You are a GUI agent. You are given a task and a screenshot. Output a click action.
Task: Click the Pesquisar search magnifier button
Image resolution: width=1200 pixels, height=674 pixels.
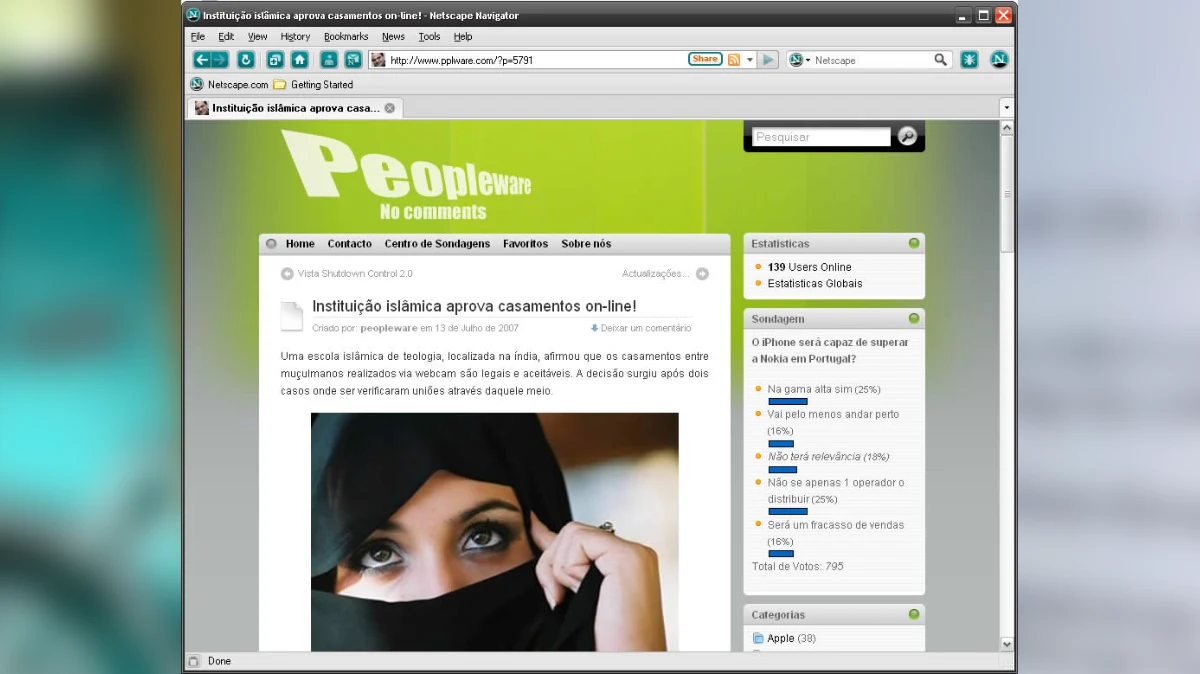907,137
